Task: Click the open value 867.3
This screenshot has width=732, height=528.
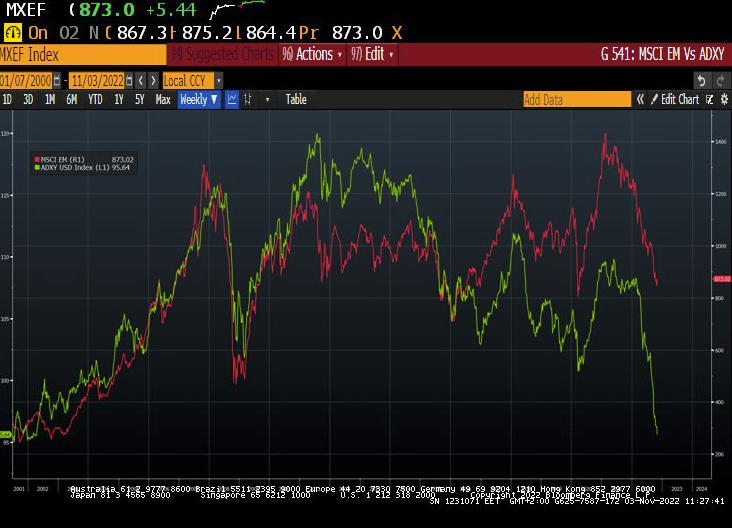Action: coord(142,33)
